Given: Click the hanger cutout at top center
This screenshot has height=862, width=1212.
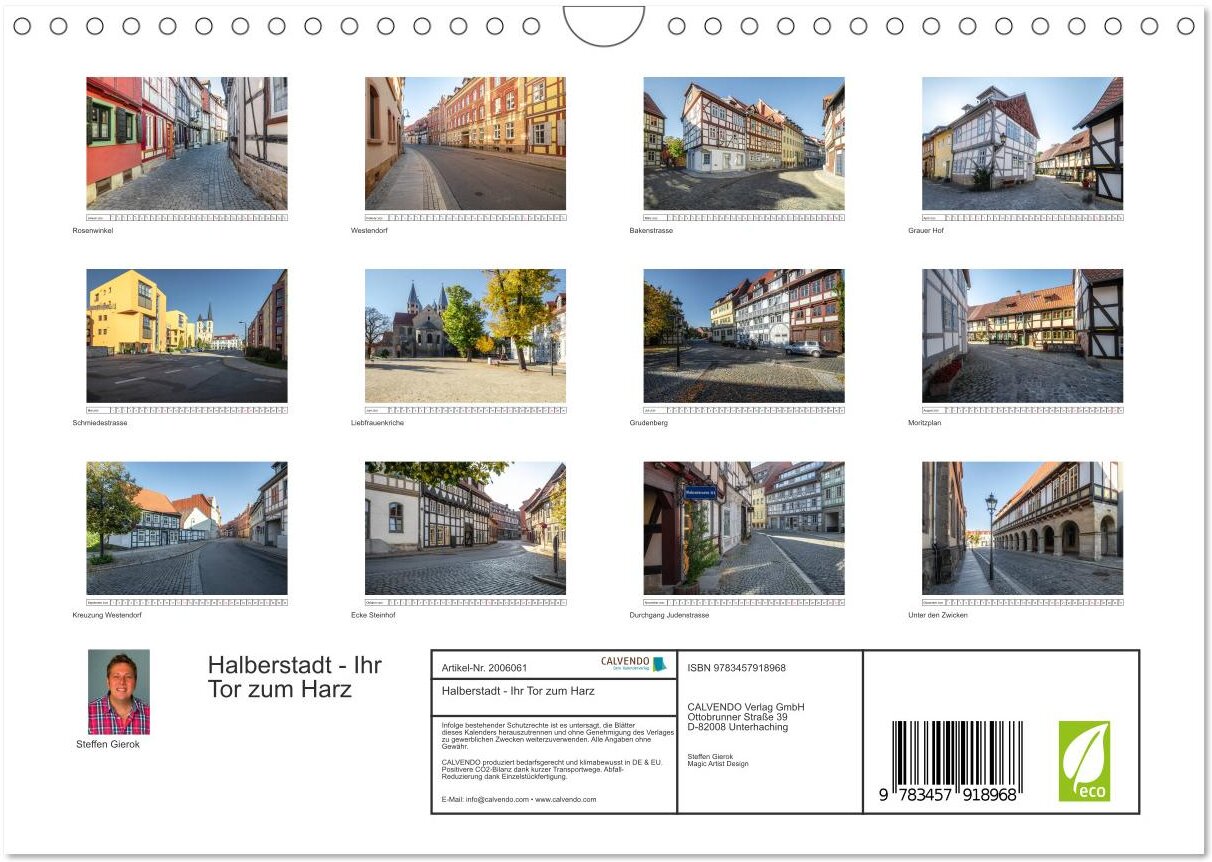Looking at the screenshot, I should tap(604, 25).
